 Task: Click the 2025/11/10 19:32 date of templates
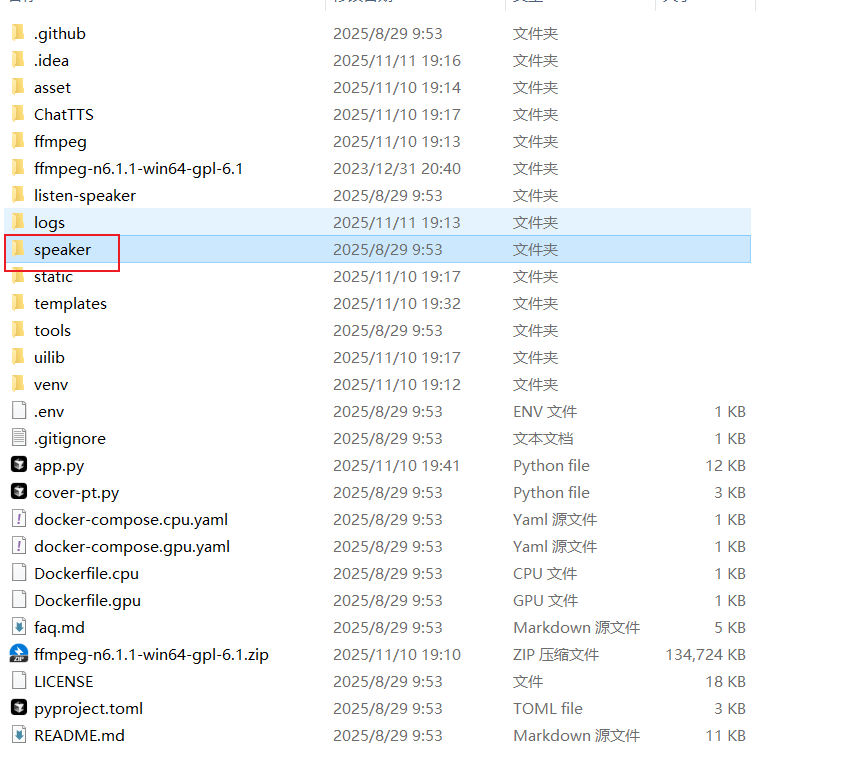coord(397,303)
